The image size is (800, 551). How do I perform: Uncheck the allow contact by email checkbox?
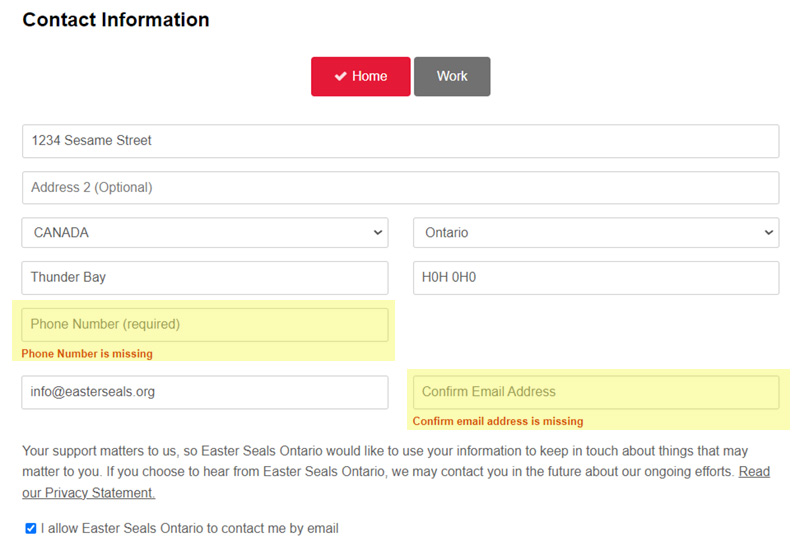[30, 529]
